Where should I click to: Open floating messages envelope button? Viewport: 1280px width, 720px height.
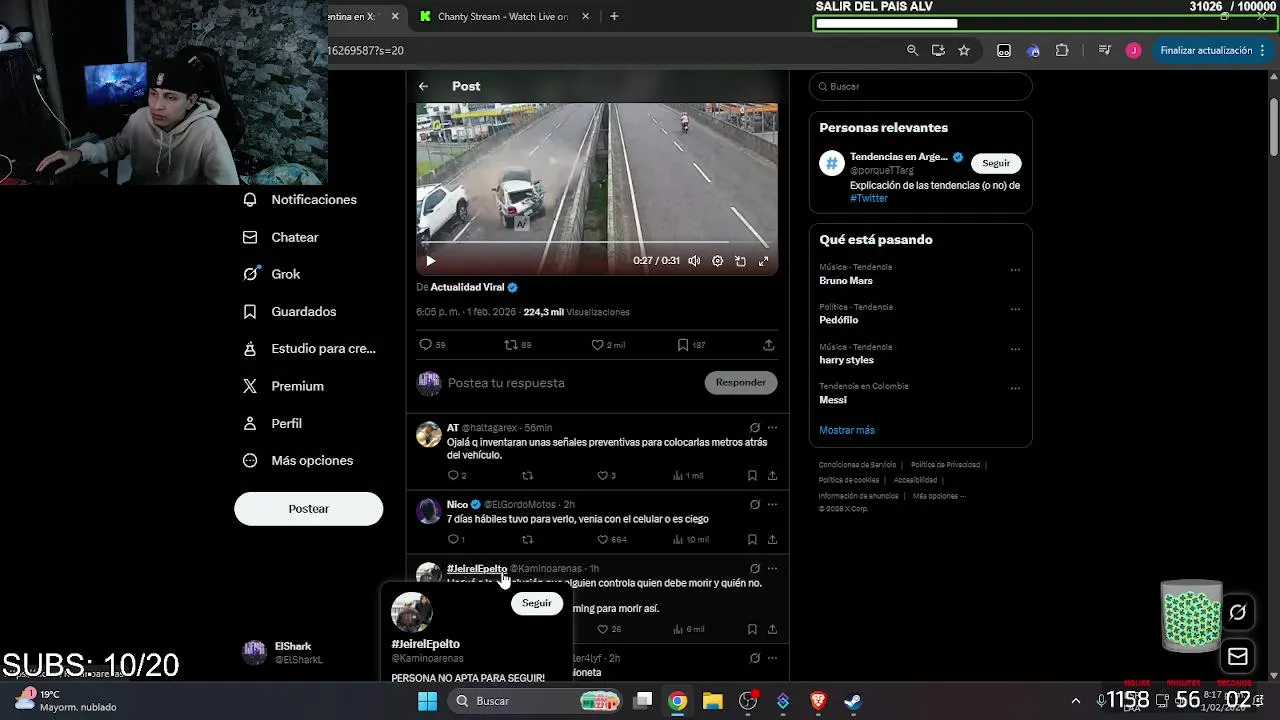click(x=1238, y=657)
